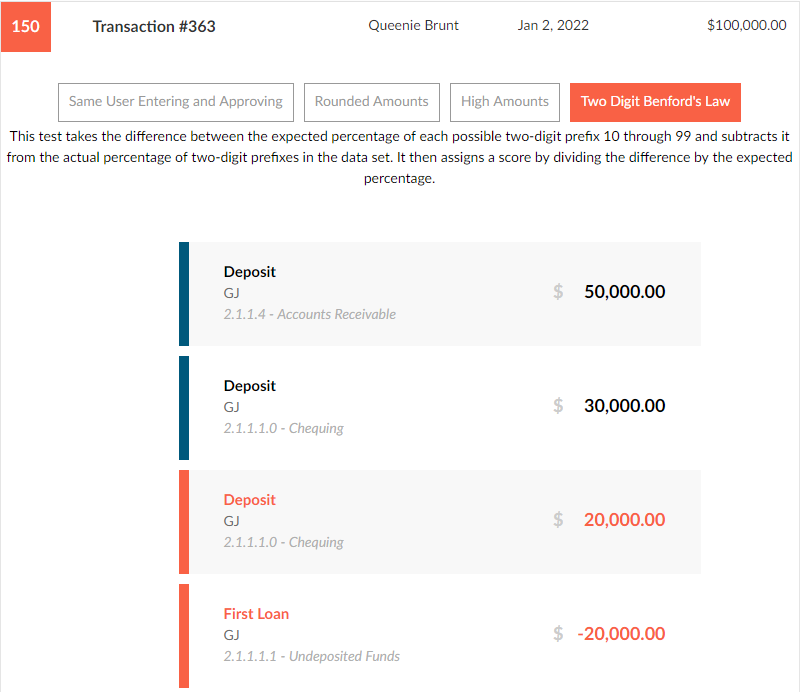
Task: Open the High Amounts tab
Action: pyautogui.click(x=505, y=102)
